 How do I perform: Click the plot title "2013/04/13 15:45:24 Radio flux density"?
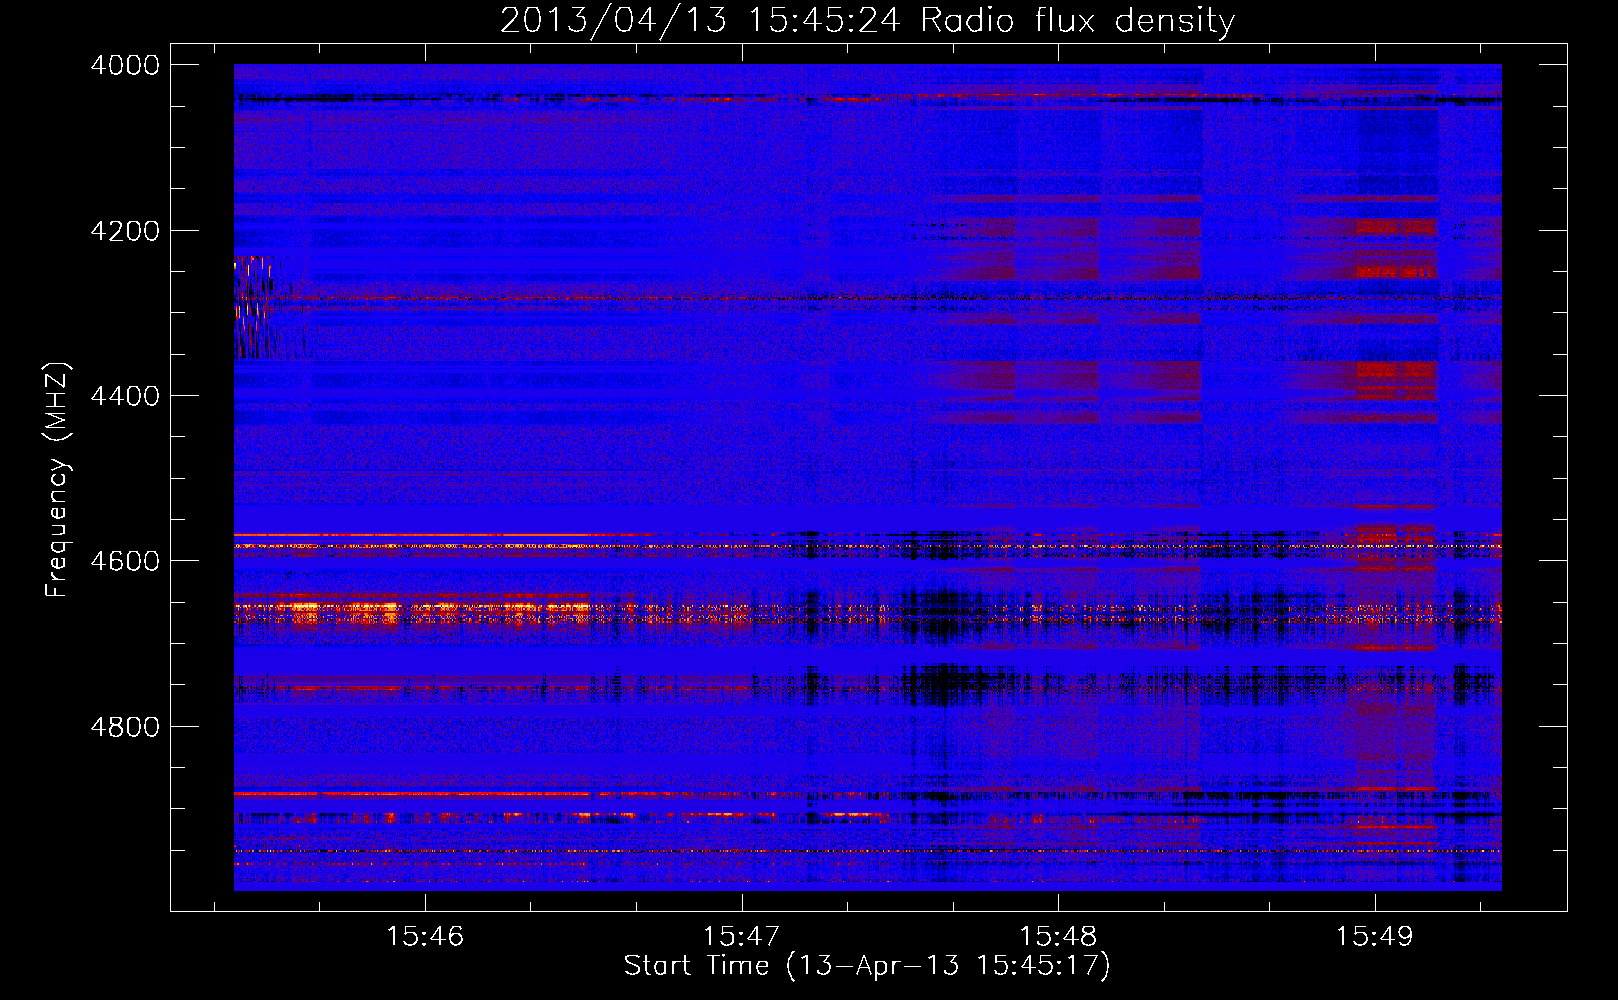click(867, 20)
